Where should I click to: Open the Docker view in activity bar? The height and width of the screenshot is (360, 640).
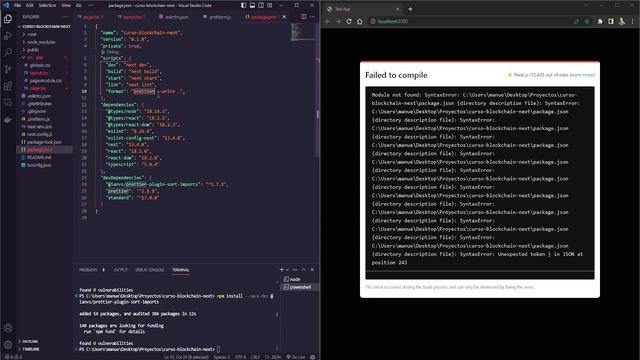pos(8,120)
